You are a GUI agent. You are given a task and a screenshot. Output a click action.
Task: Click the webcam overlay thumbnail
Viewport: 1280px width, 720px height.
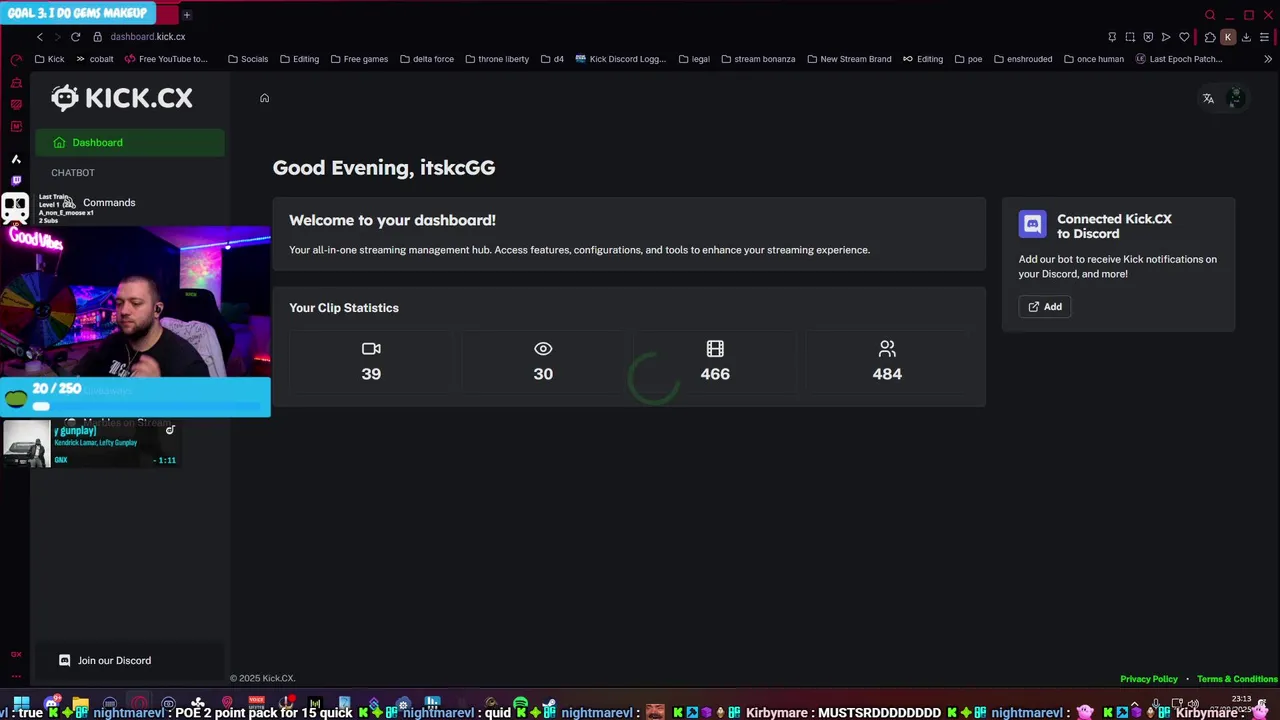(135, 302)
